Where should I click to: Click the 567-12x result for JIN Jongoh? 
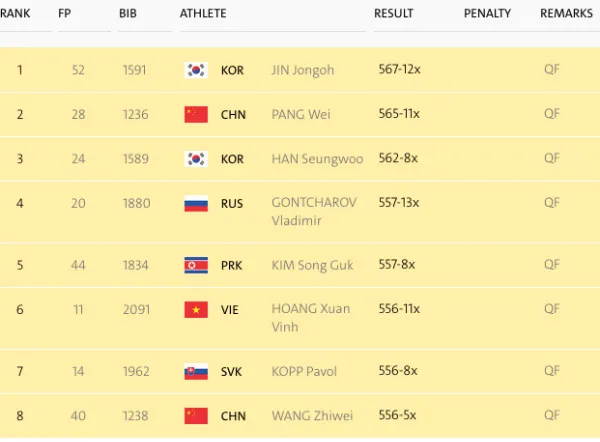397,70
